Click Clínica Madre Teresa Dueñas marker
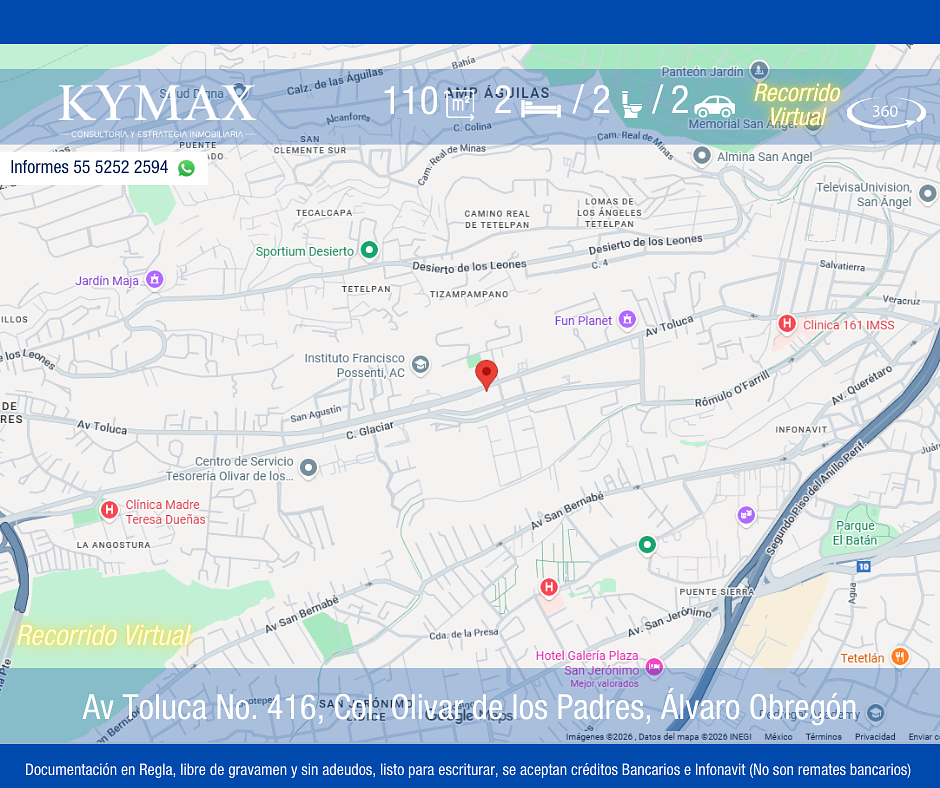Viewport: 940px width, 788px height. point(109,511)
